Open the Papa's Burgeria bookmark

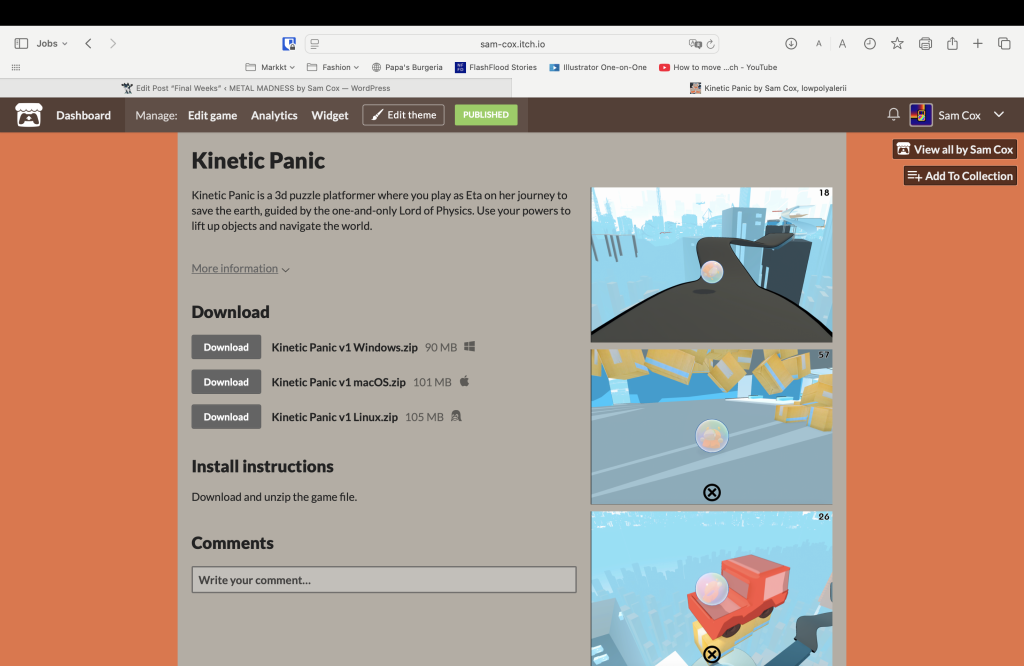407,67
